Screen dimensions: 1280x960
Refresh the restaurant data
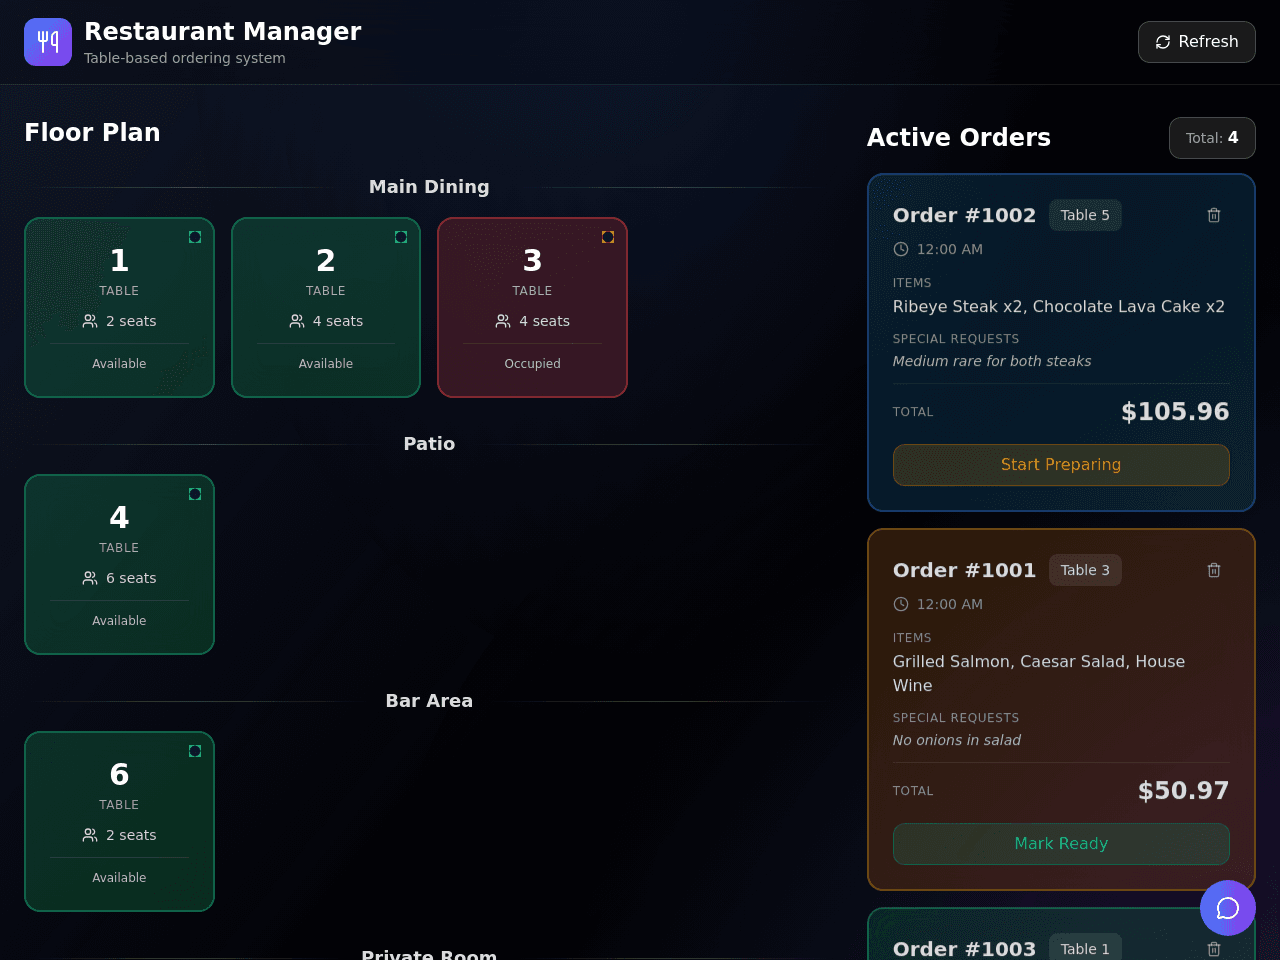(x=1197, y=42)
